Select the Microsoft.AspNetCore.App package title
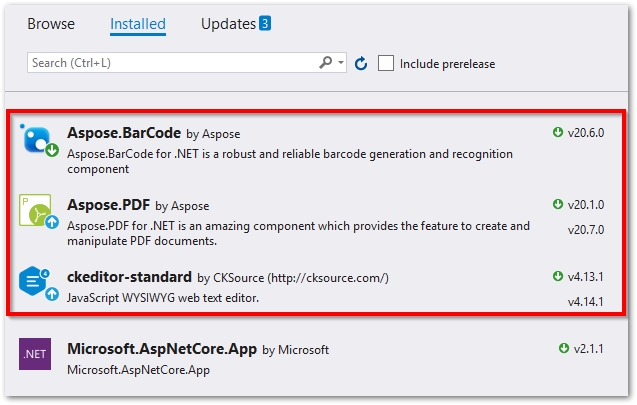Viewport: 637px width, 405px height. 162,350
